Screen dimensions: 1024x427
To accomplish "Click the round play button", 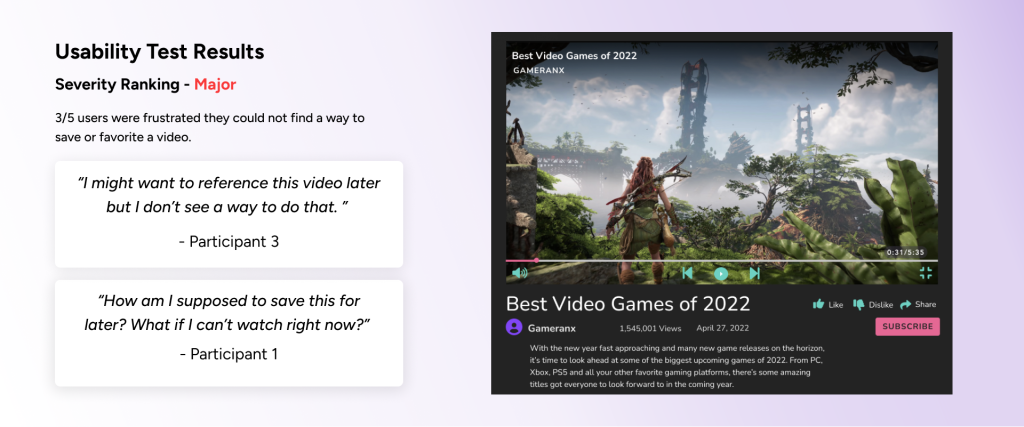I will point(721,274).
